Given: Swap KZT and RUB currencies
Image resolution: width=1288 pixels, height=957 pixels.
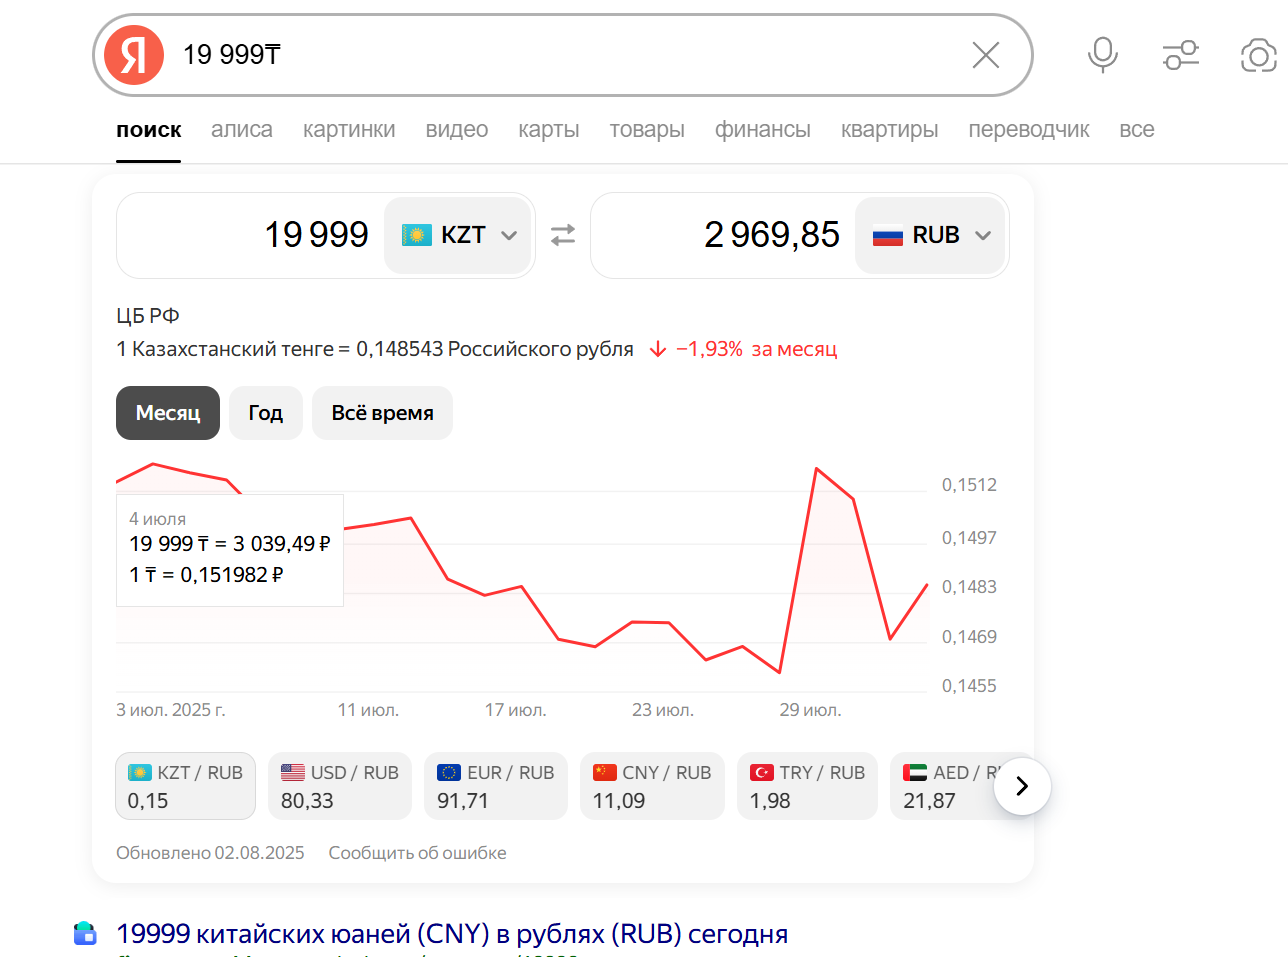Looking at the screenshot, I should coord(563,235).
